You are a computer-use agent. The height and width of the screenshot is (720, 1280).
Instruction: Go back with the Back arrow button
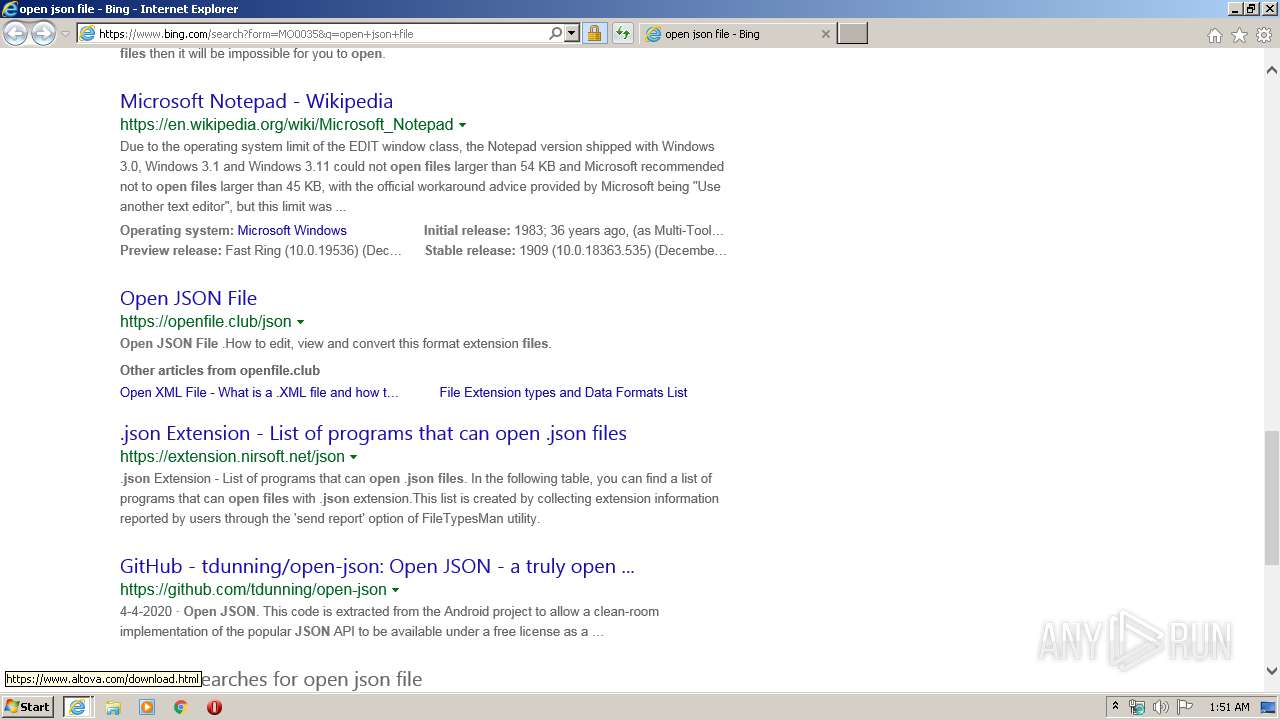coord(15,33)
